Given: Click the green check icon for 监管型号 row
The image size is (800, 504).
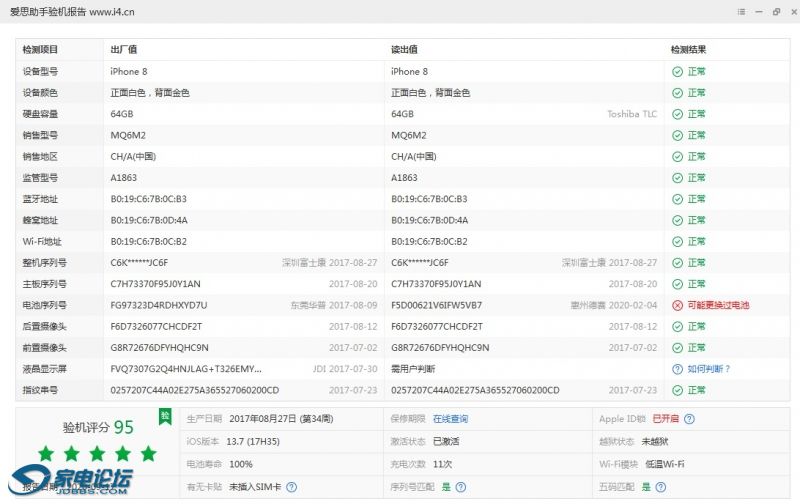Looking at the screenshot, I should (677, 178).
